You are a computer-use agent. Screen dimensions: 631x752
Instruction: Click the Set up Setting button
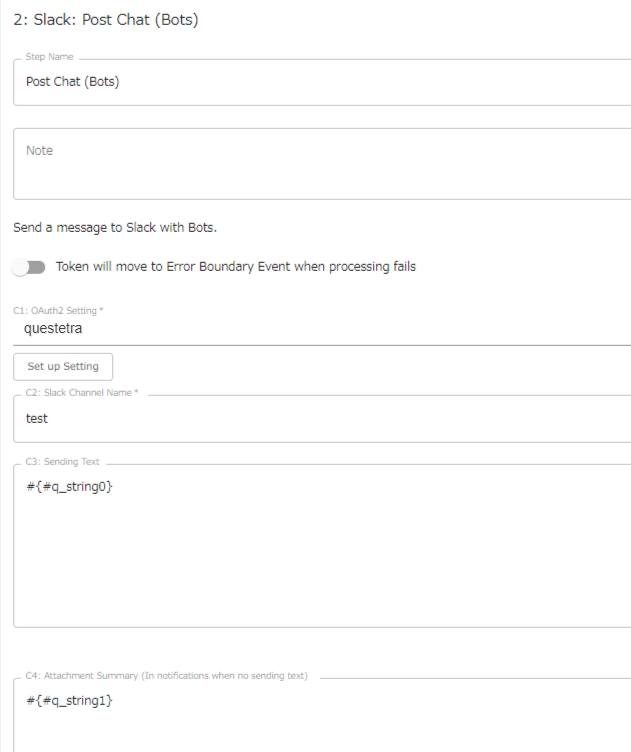[63, 366]
